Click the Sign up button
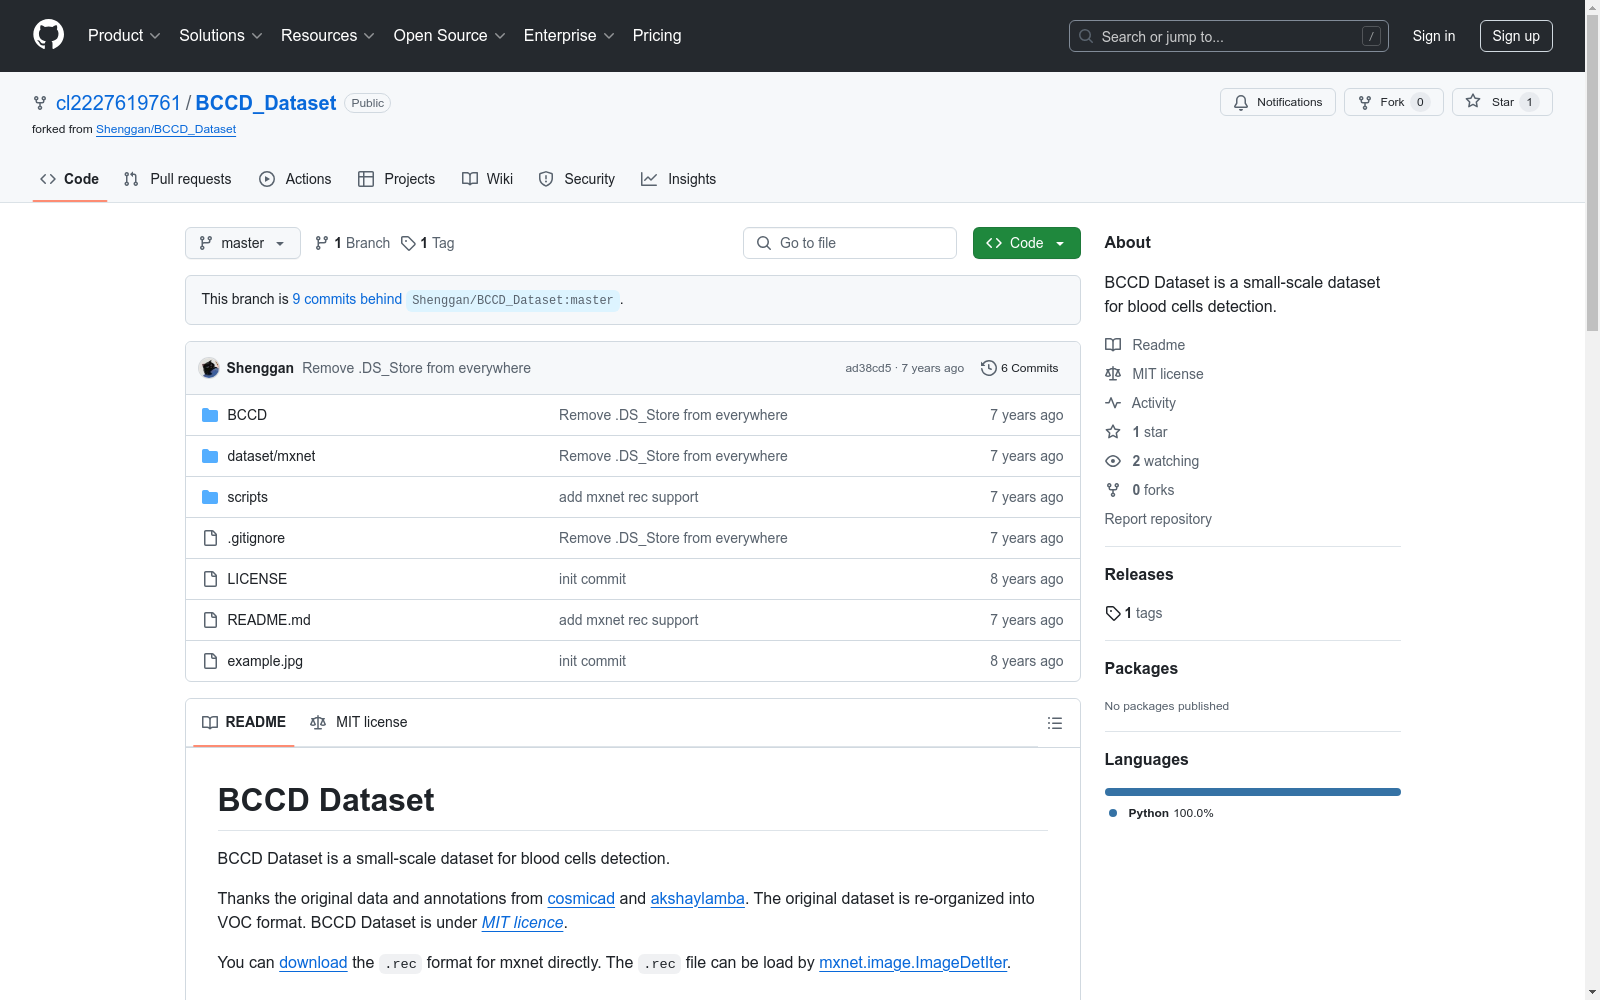Viewport: 1600px width, 1000px height. click(x=1516, y=36)
